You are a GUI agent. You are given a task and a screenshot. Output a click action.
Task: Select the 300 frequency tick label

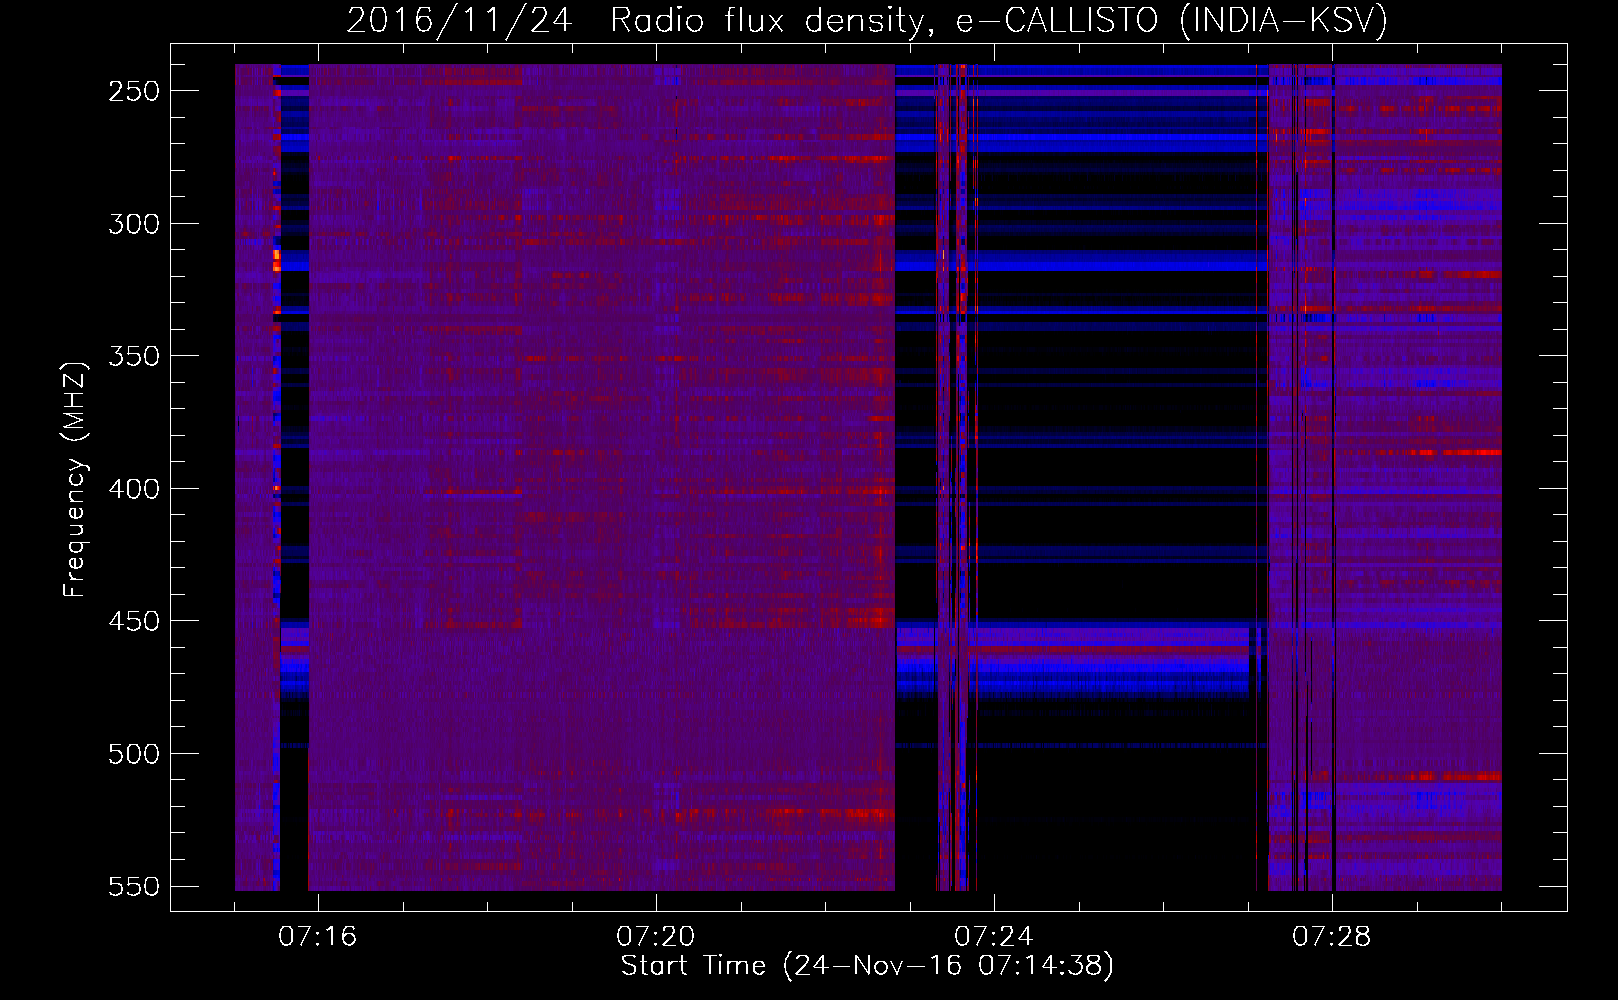pos(134,224)
